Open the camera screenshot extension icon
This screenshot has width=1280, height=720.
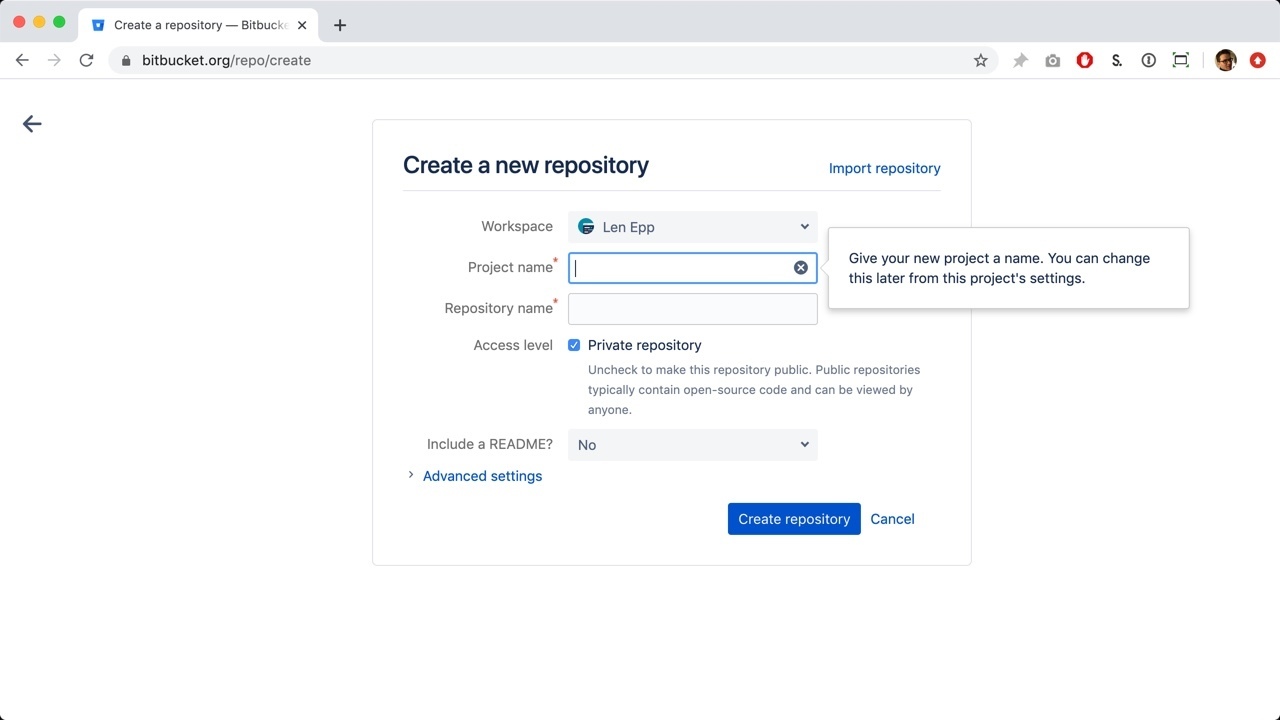click(1052, 61)
